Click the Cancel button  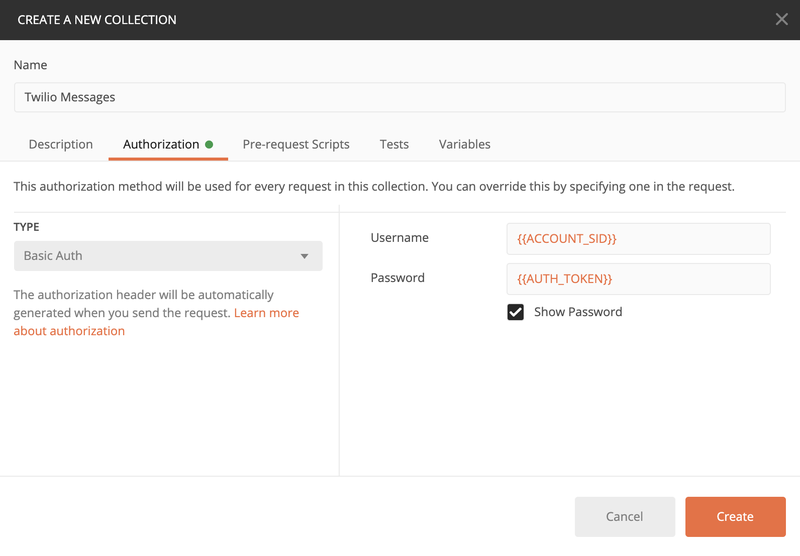pyautogui.click(x=624, y=516)
